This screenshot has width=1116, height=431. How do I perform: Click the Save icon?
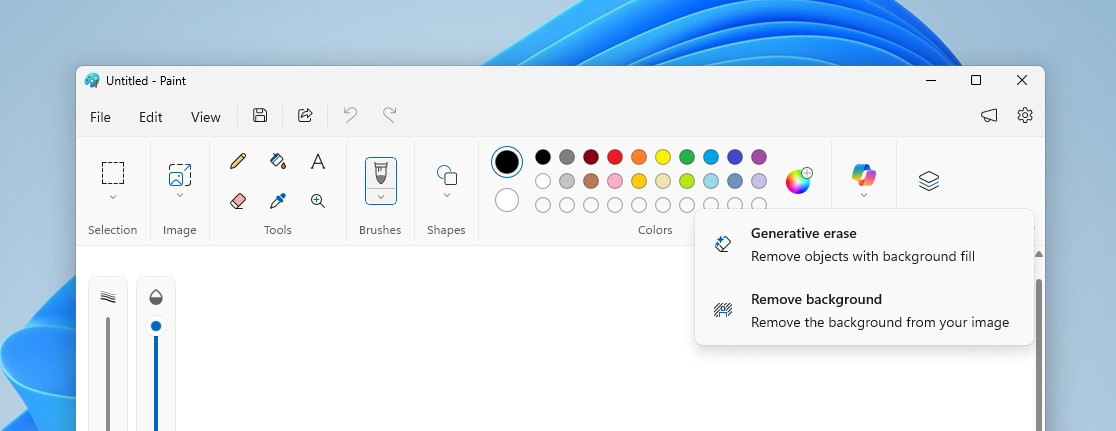coord(260,116)
